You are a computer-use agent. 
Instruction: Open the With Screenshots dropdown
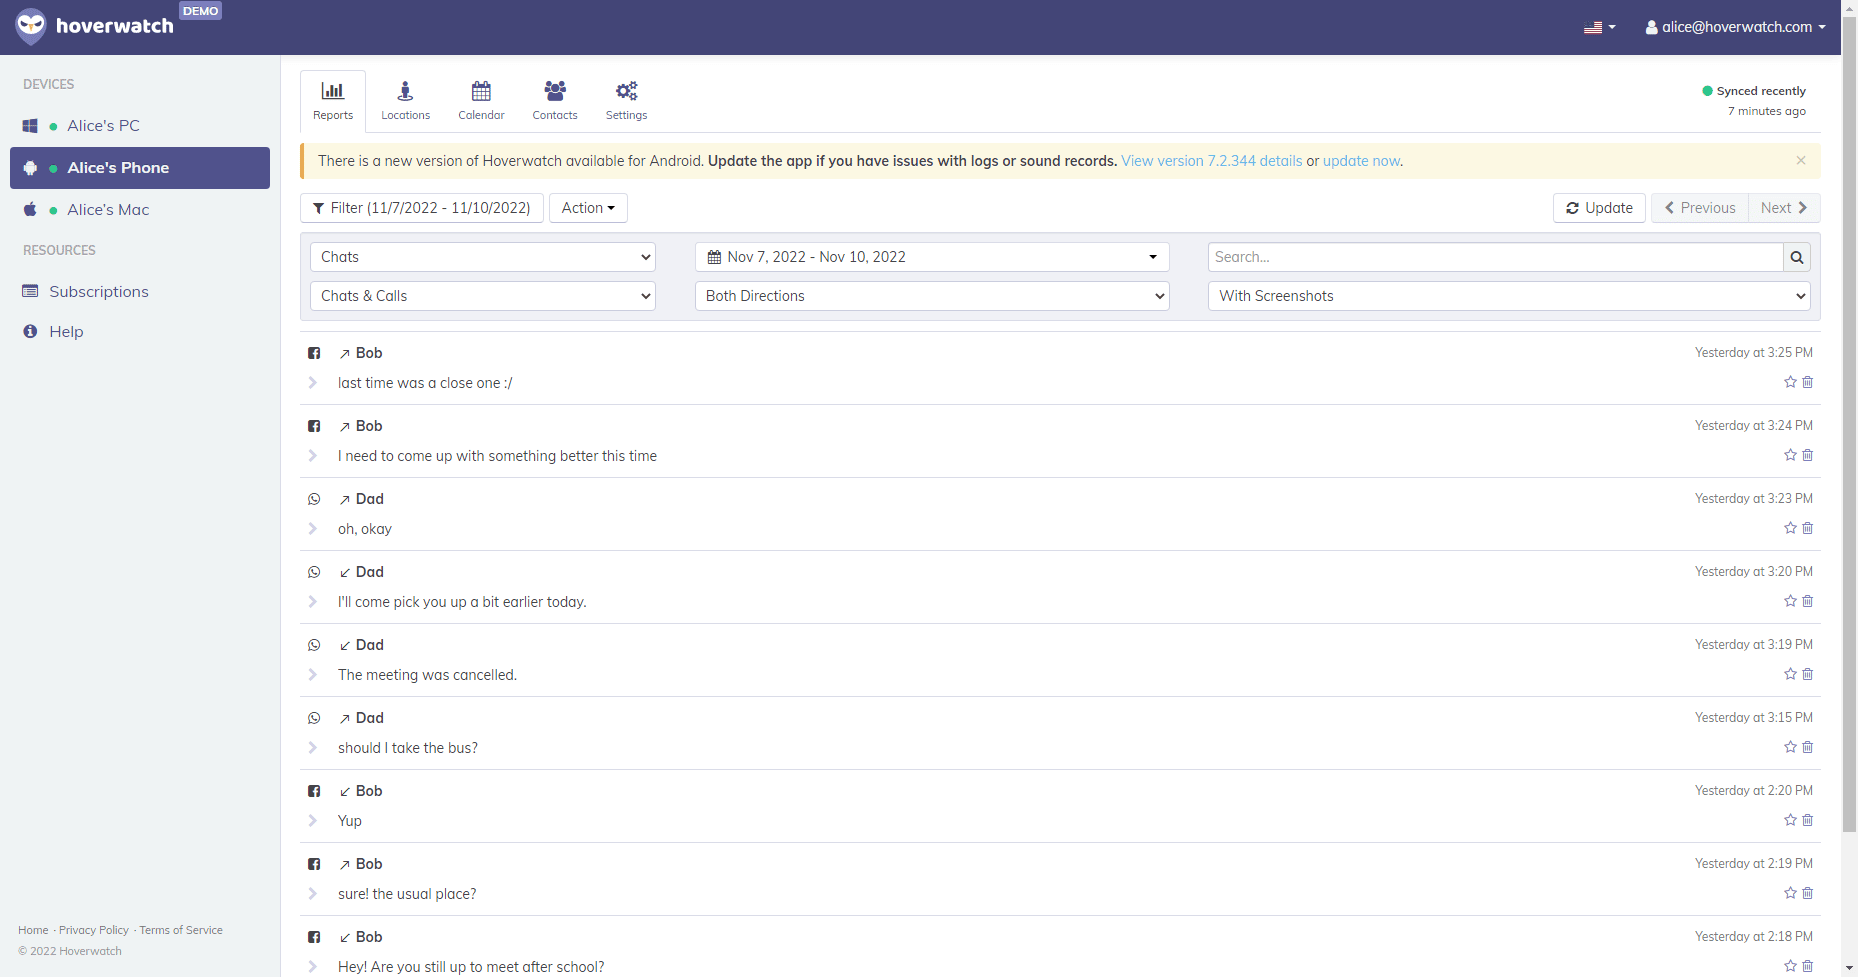[1509, 296]
